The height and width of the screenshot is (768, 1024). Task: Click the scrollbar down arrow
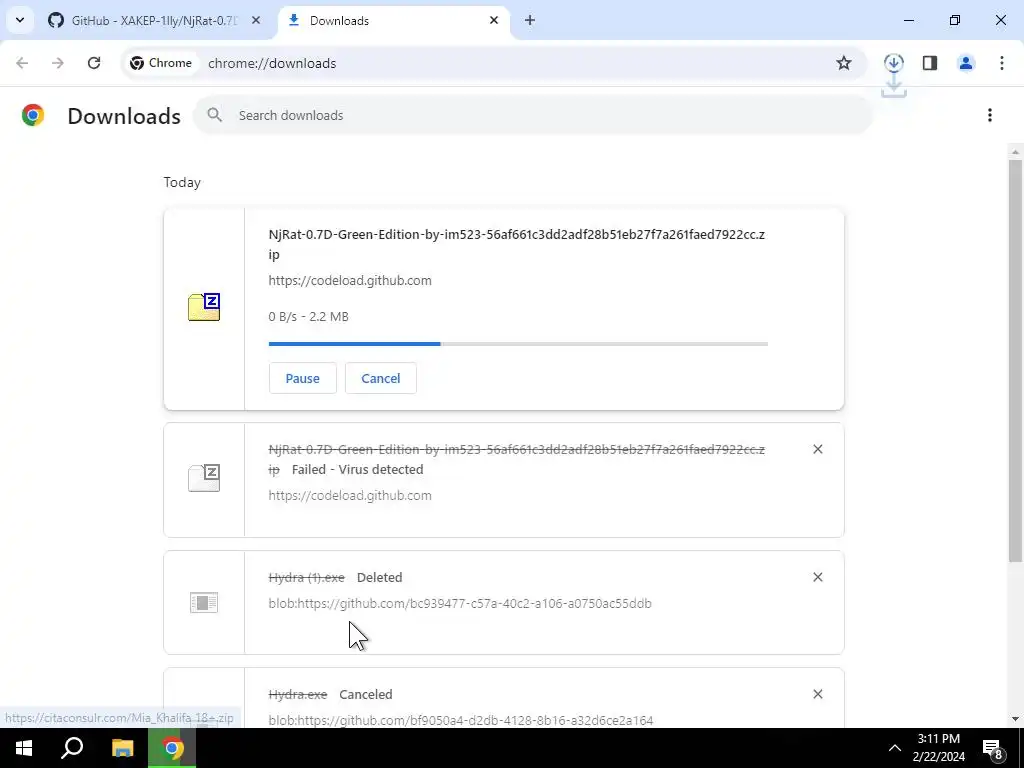tap(1015, 719)
